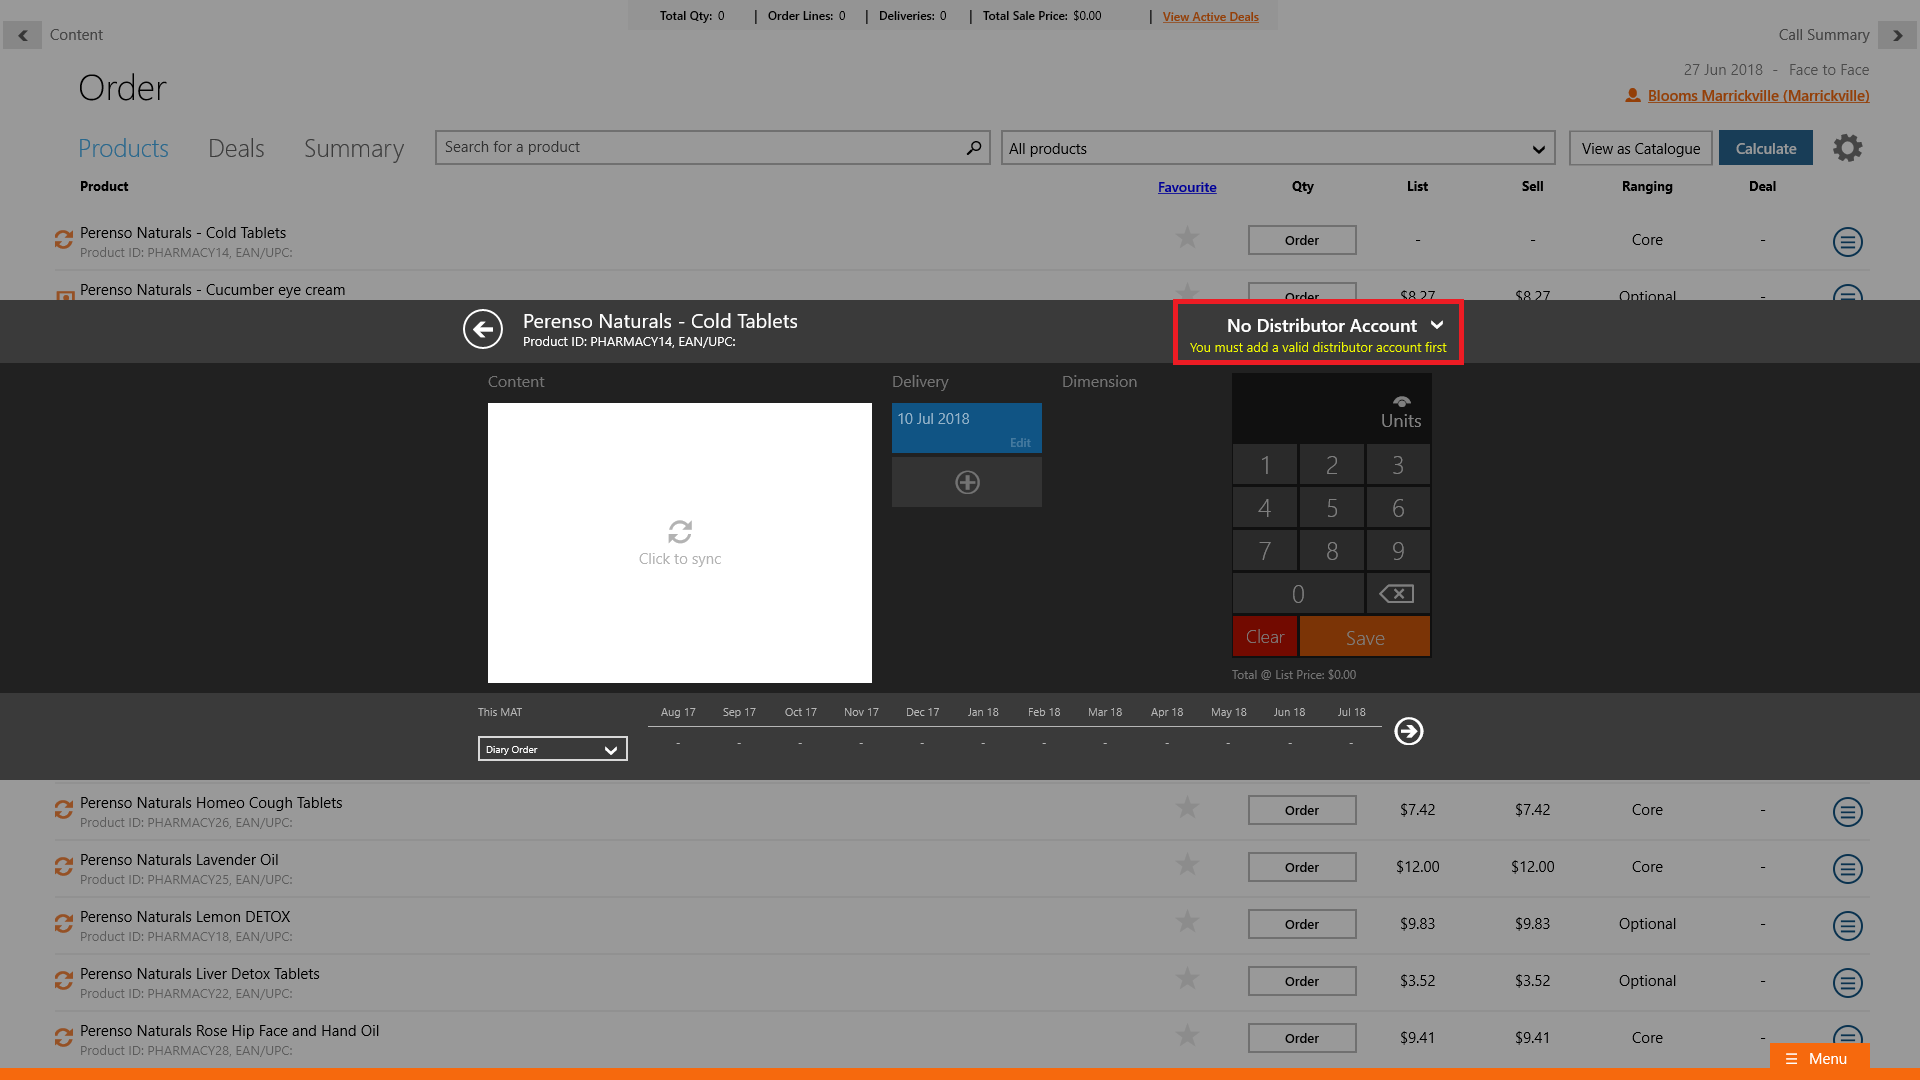Click in the Search for a product field
Screen dimensions: 1920x1080
pos(700,148)
